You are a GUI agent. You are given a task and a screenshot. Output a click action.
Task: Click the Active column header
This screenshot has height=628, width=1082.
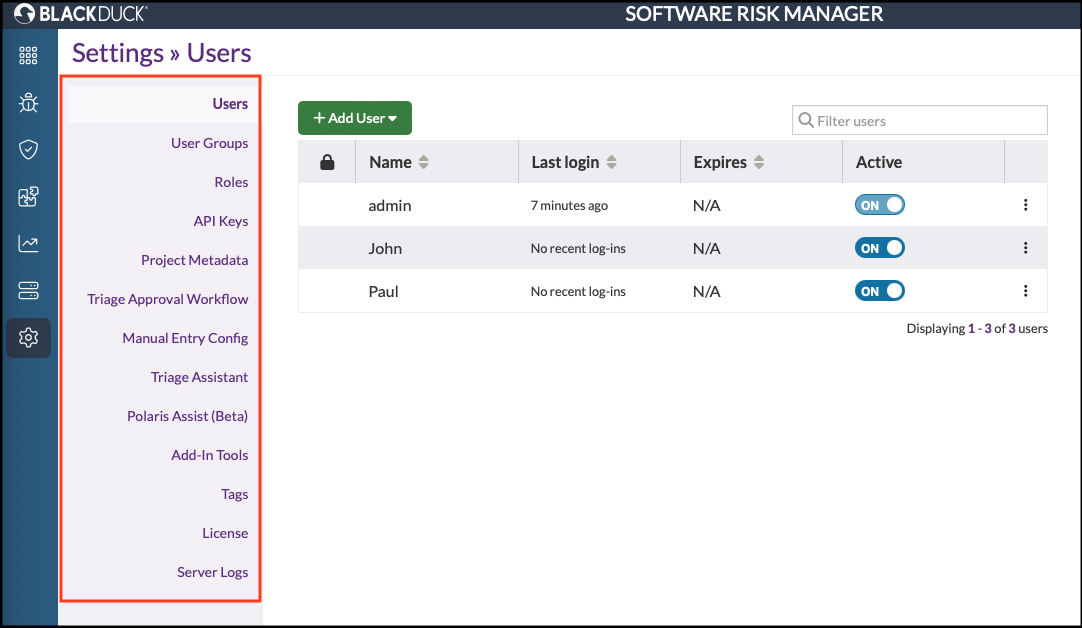click(878, 162)
